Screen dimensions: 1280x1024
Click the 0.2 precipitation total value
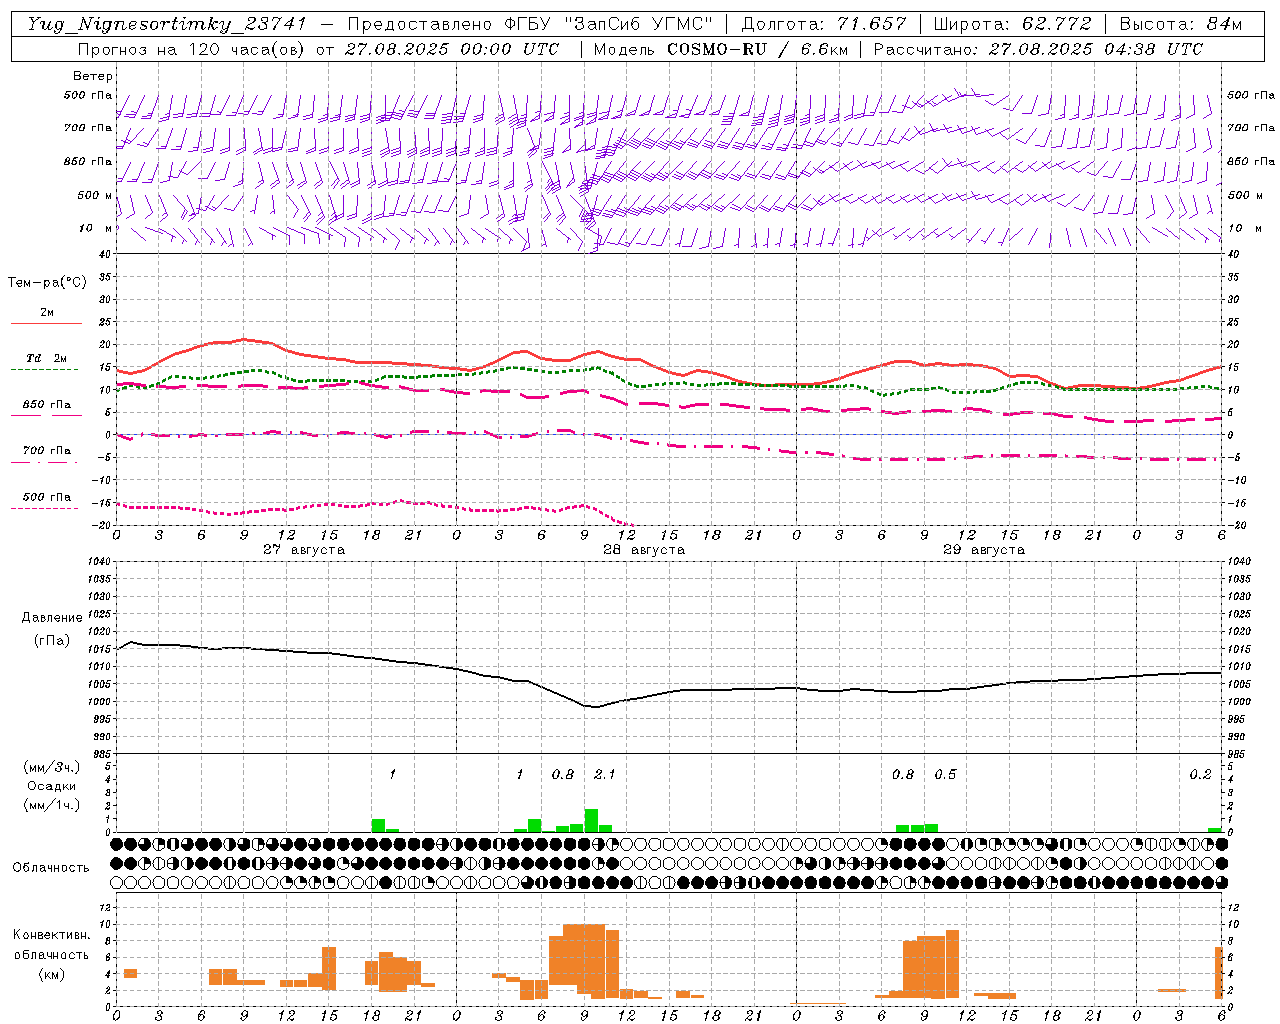1200,774
